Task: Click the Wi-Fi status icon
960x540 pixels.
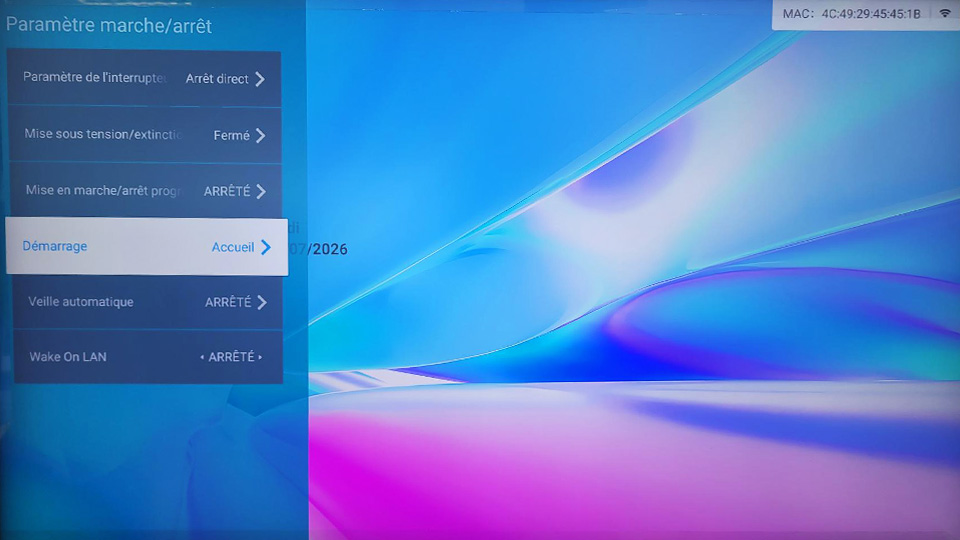Action: [945, 13]
